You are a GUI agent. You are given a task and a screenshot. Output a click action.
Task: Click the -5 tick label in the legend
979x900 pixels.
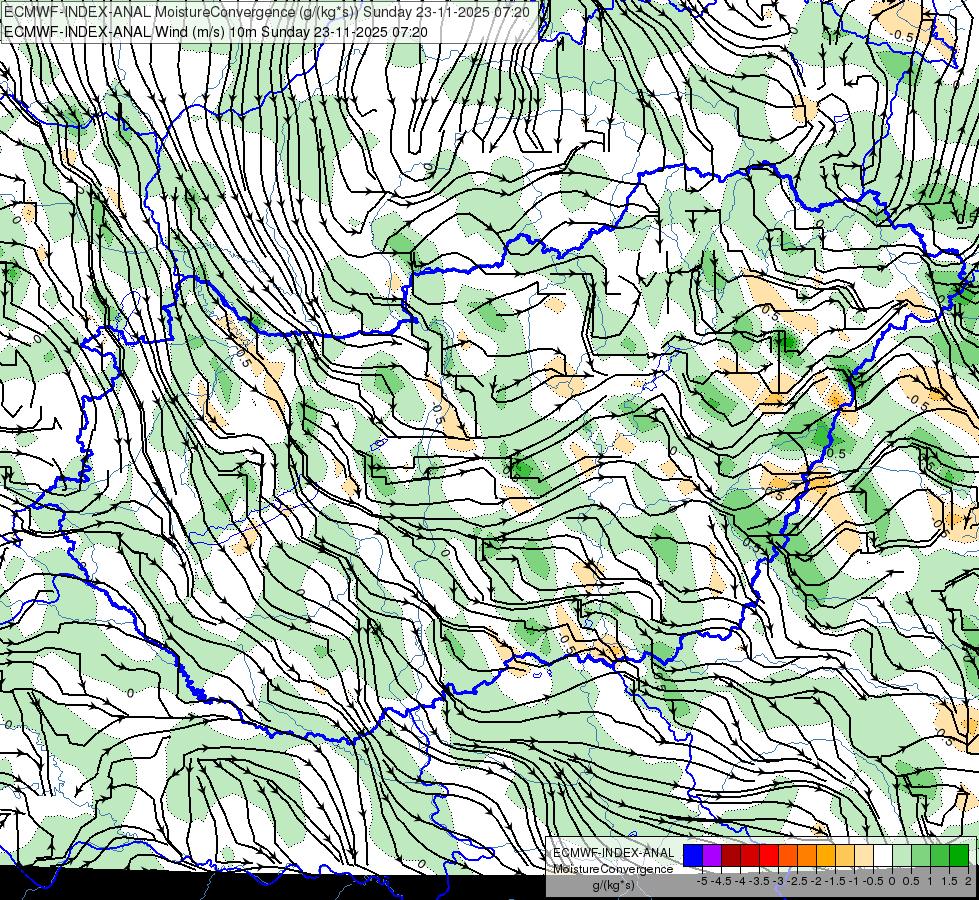coord(702,881)
